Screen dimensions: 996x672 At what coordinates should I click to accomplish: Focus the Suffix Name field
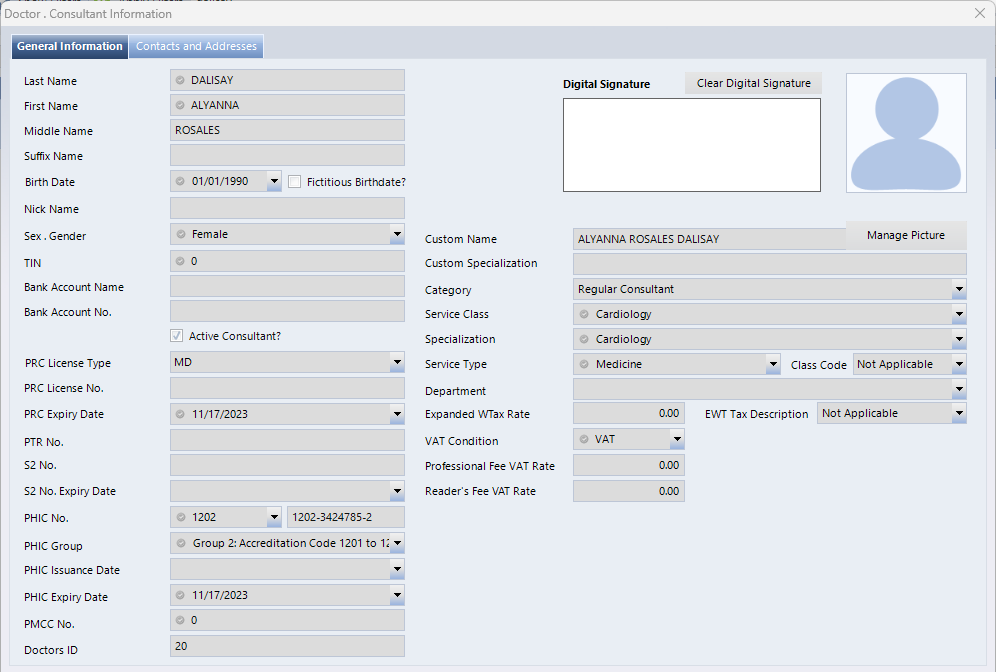[287, 155]
